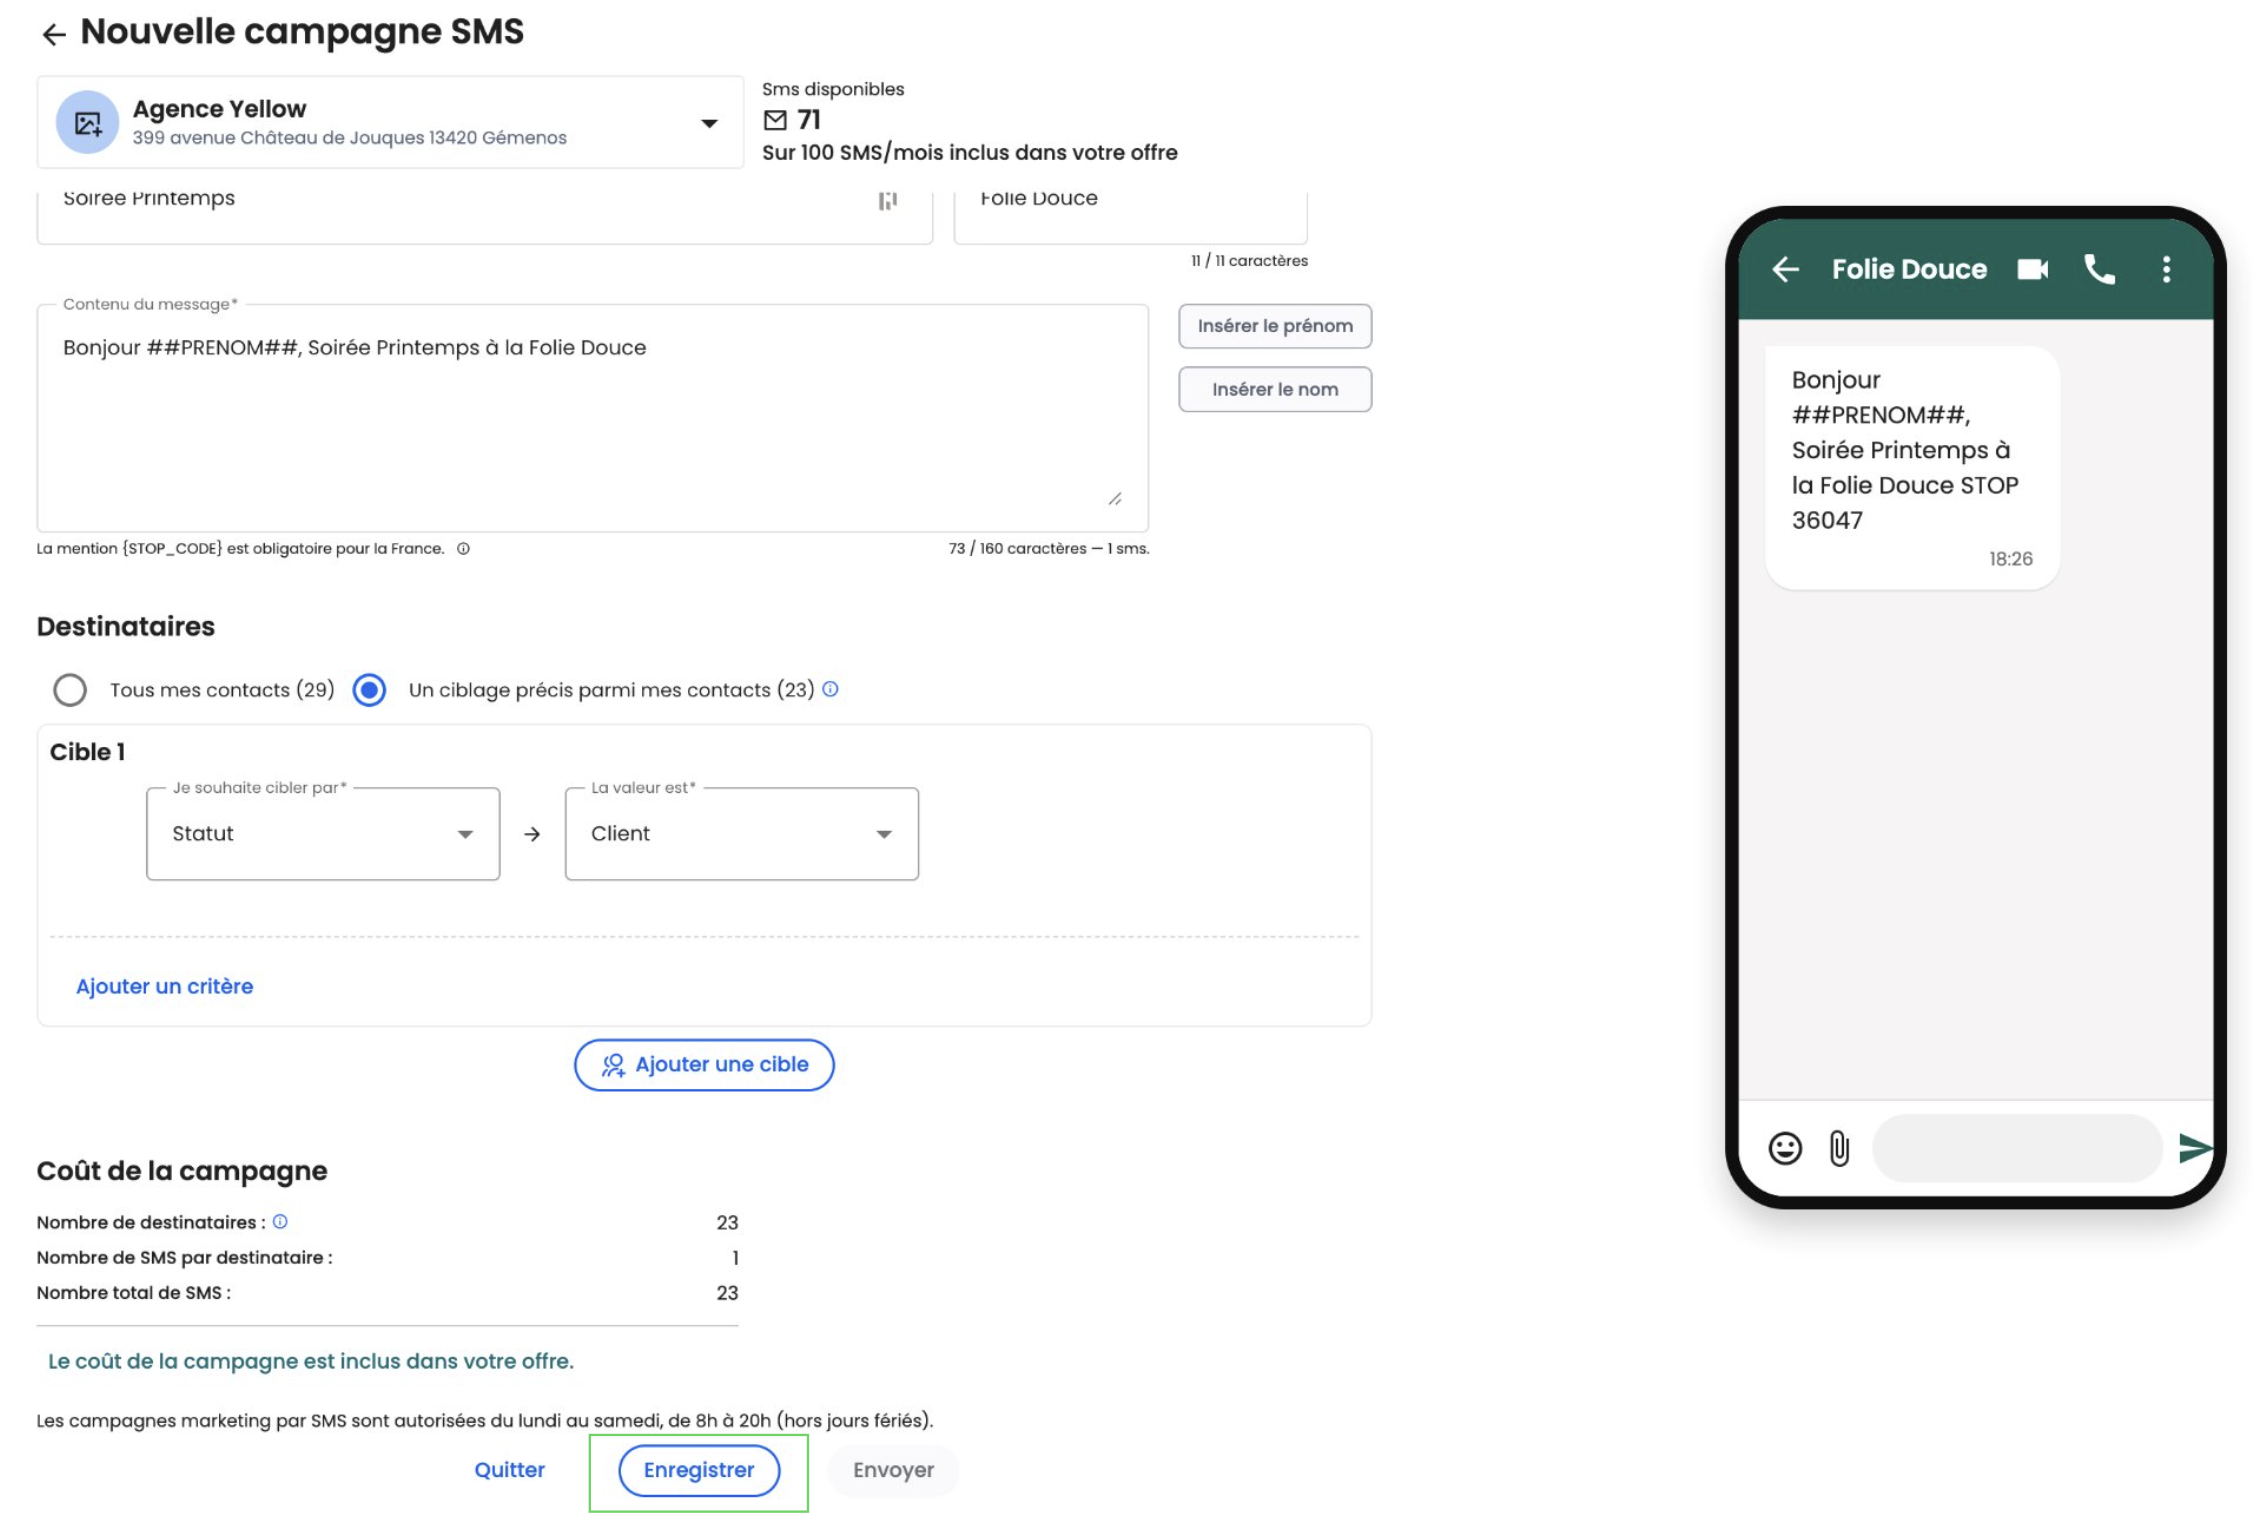Click the info icon after ciblage précis (23)
This screenshot has width=2252, height=1526.
pos(830,689)
